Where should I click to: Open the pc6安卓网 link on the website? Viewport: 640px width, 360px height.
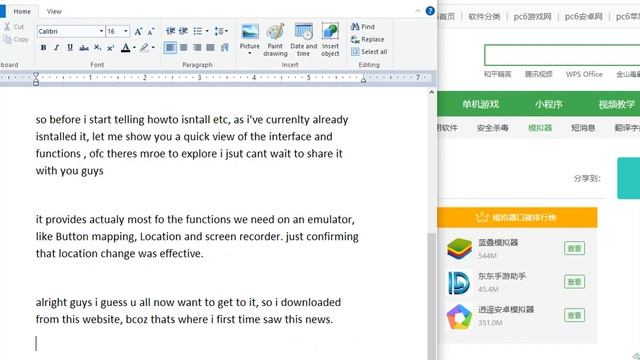point(583,16)
